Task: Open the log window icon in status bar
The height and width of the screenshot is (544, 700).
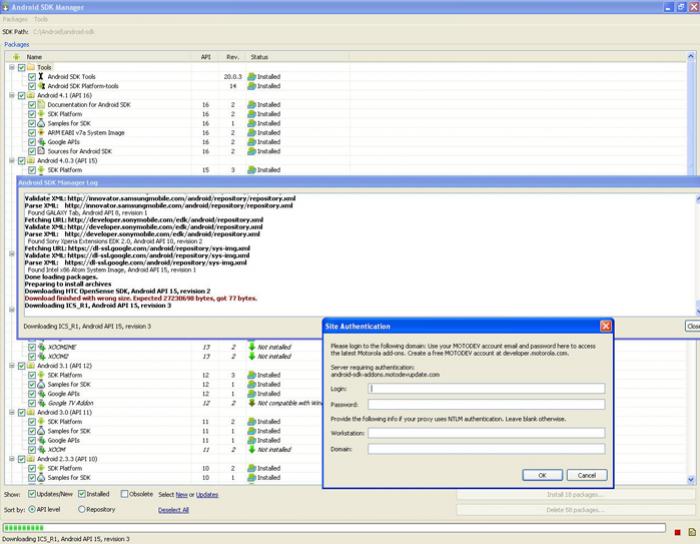Action: coord(692,532)
